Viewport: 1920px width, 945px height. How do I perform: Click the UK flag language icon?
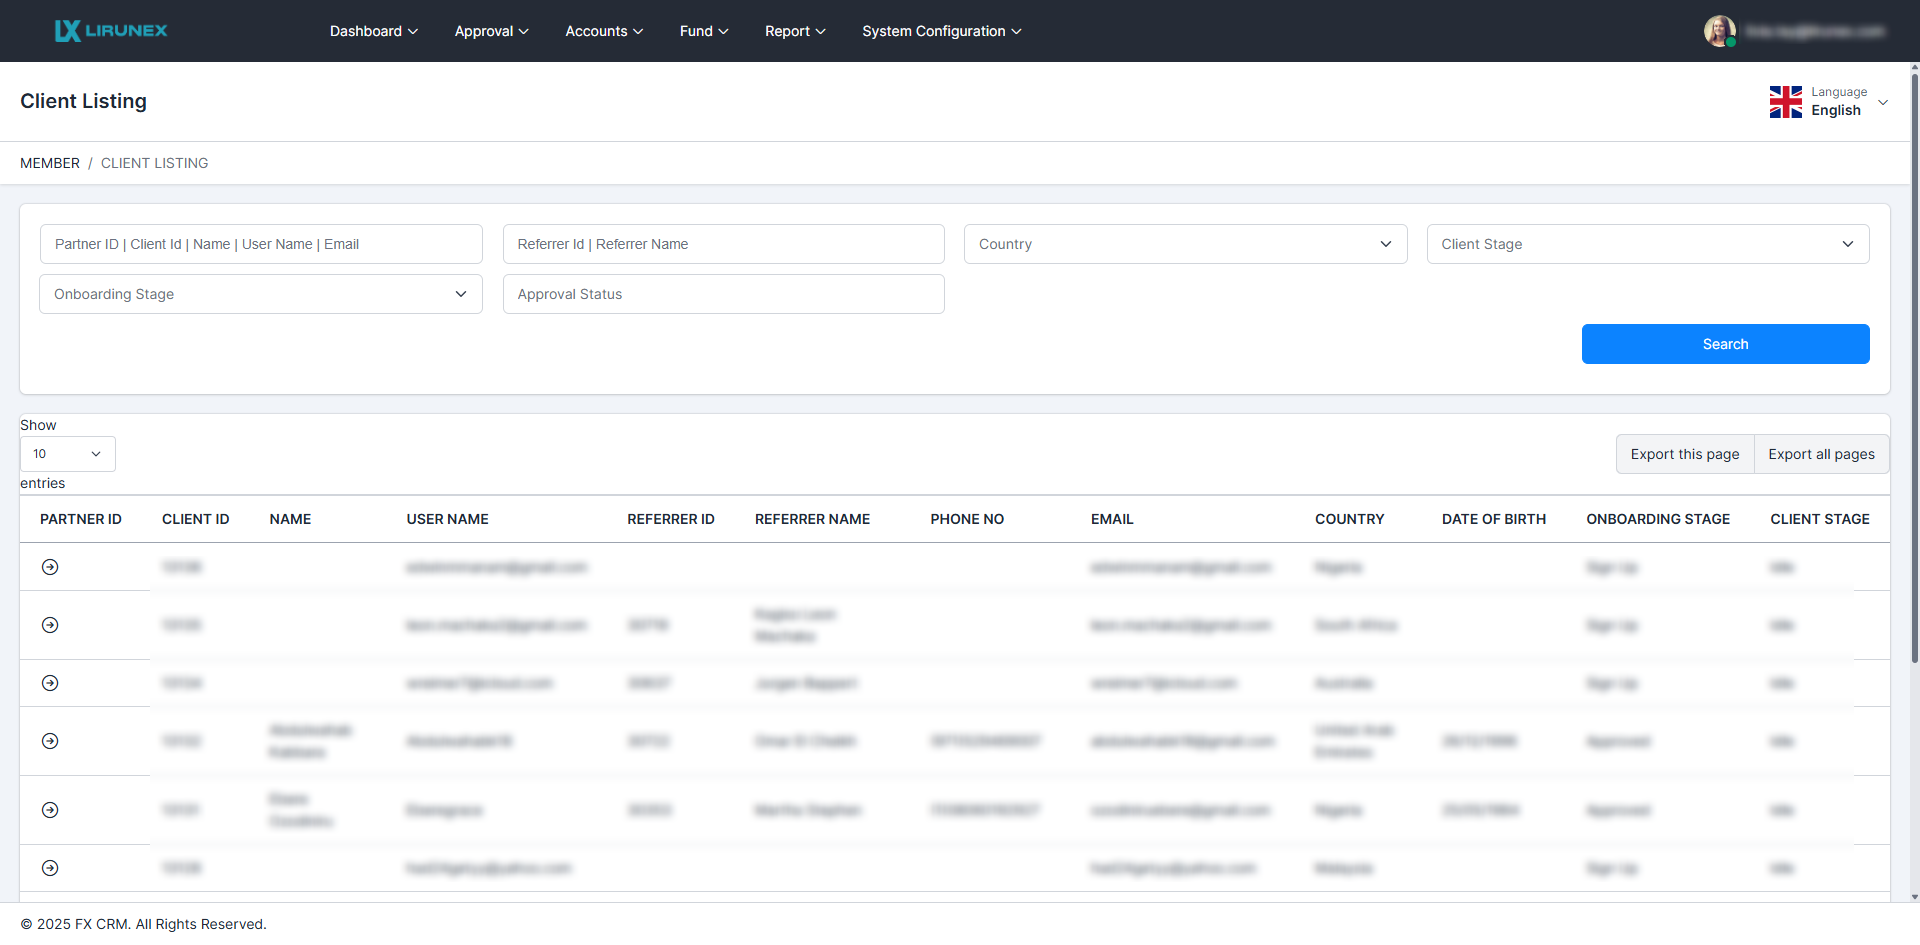pos(1785,102)
